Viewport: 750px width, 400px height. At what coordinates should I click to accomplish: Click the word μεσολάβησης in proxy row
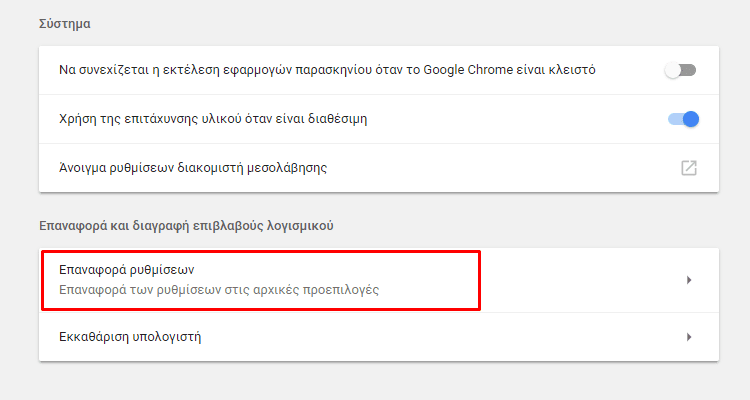(287, 168)
